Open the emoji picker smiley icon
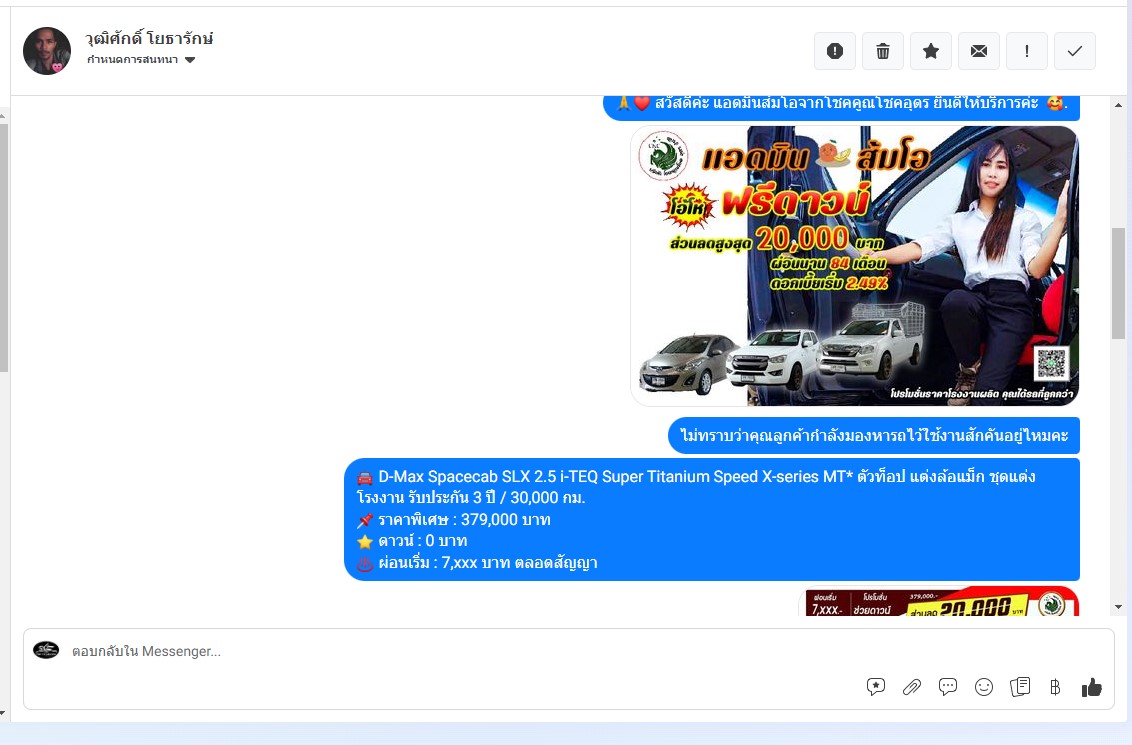This screenshot has width=1132, height=745. 984,687
